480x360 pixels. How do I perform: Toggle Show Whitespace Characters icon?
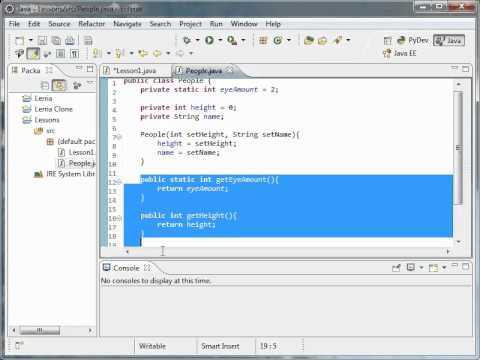(74, 53)
